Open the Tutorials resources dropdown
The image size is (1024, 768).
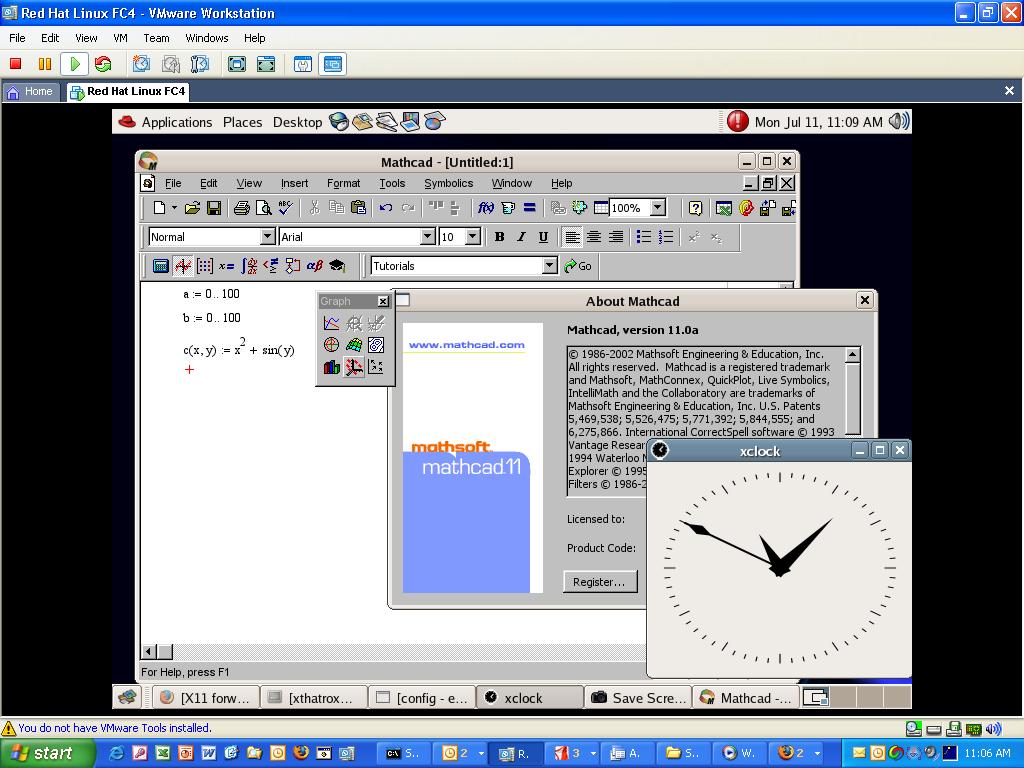coord(550,265)
